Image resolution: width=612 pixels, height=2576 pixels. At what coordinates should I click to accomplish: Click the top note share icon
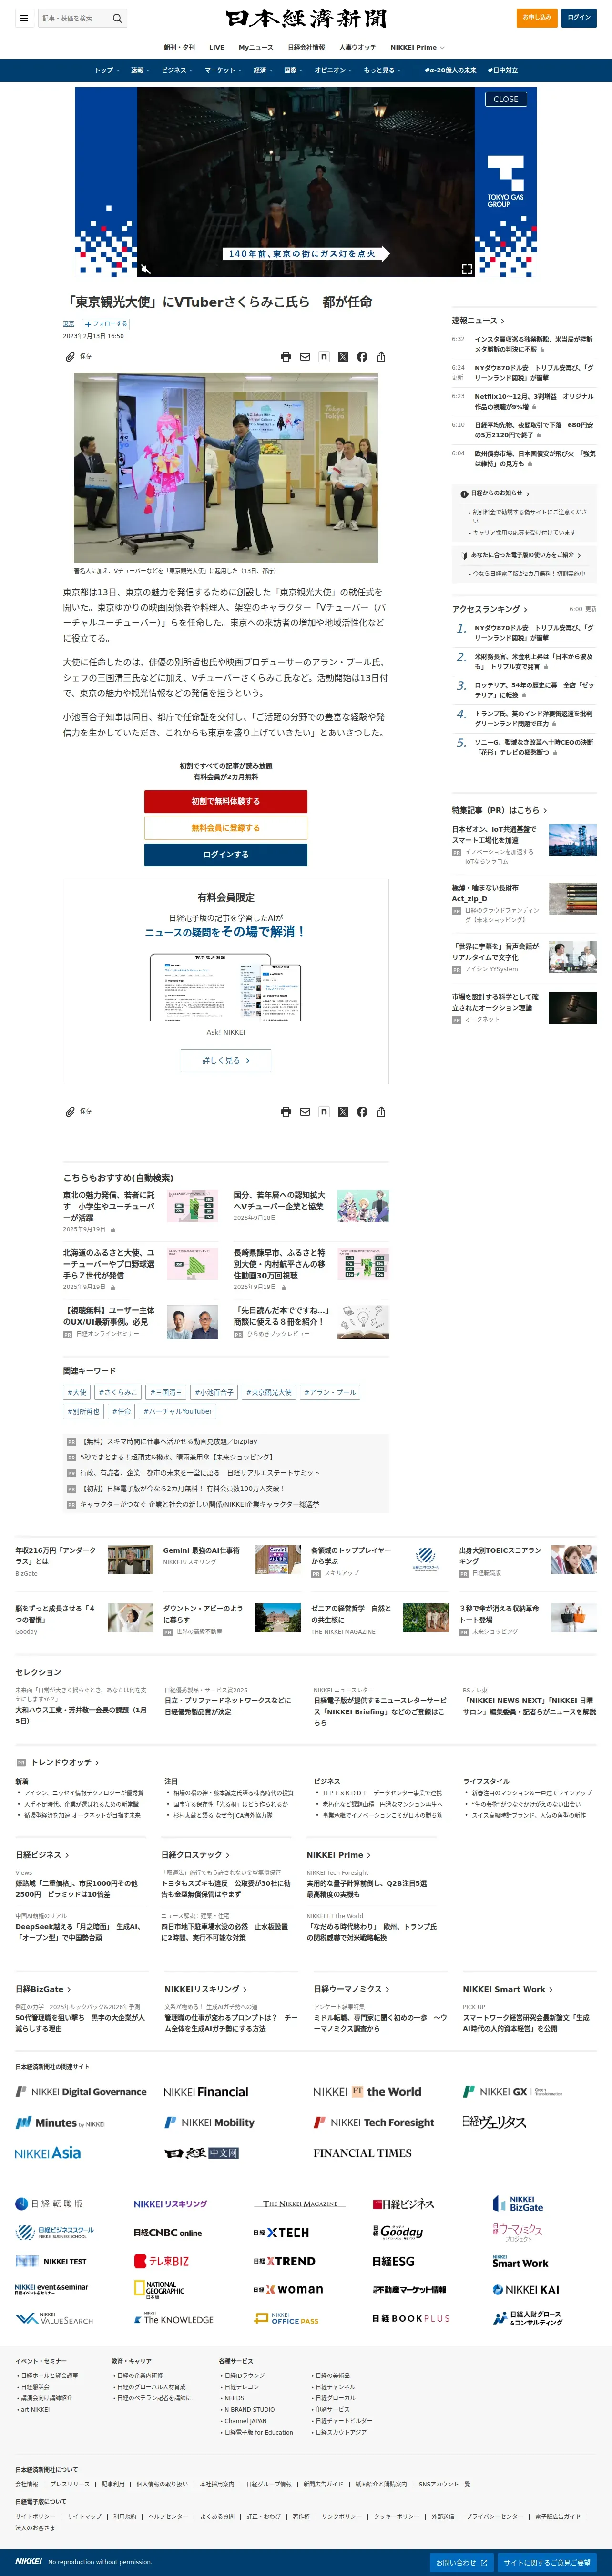(324, 357)
